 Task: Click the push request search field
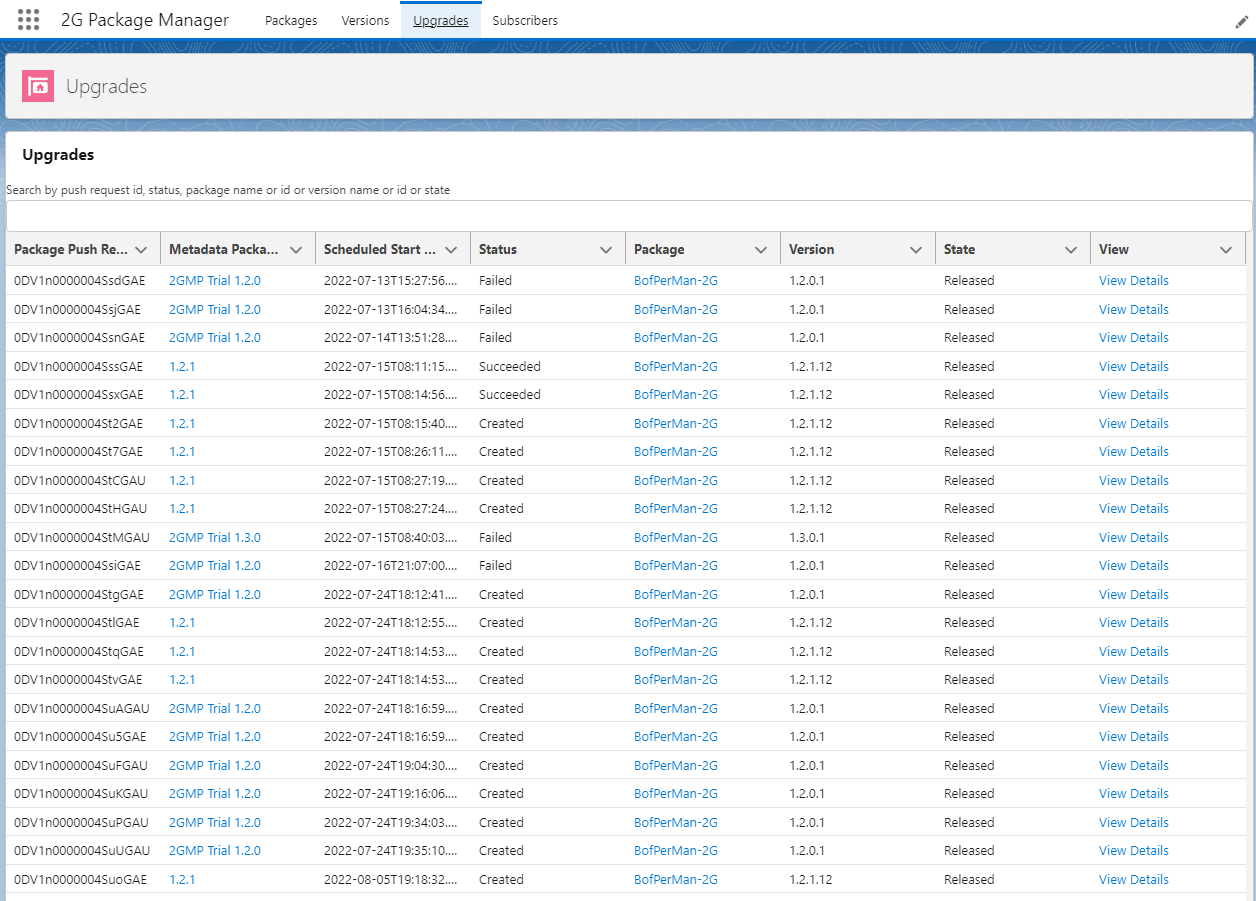[x=628, y=215]
